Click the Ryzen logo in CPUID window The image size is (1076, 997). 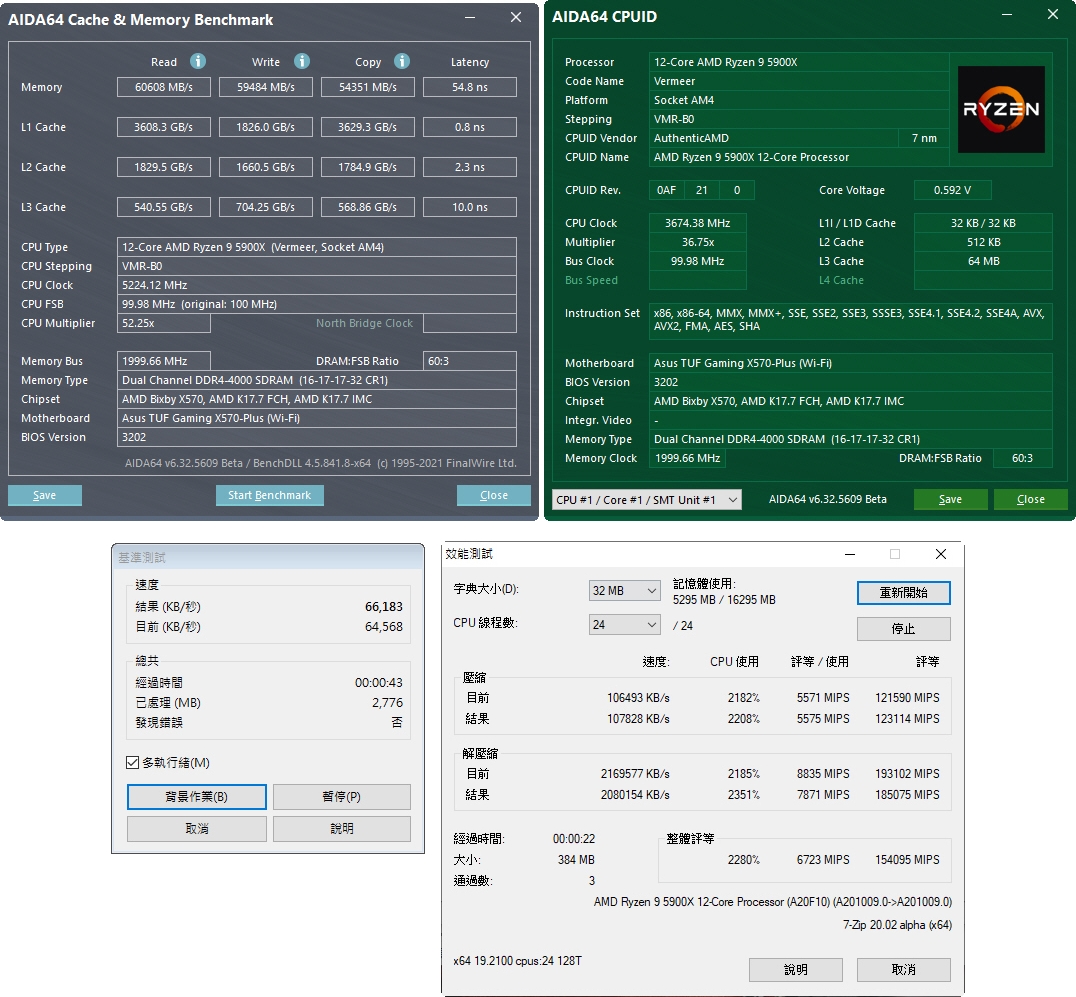(1001, 109)
